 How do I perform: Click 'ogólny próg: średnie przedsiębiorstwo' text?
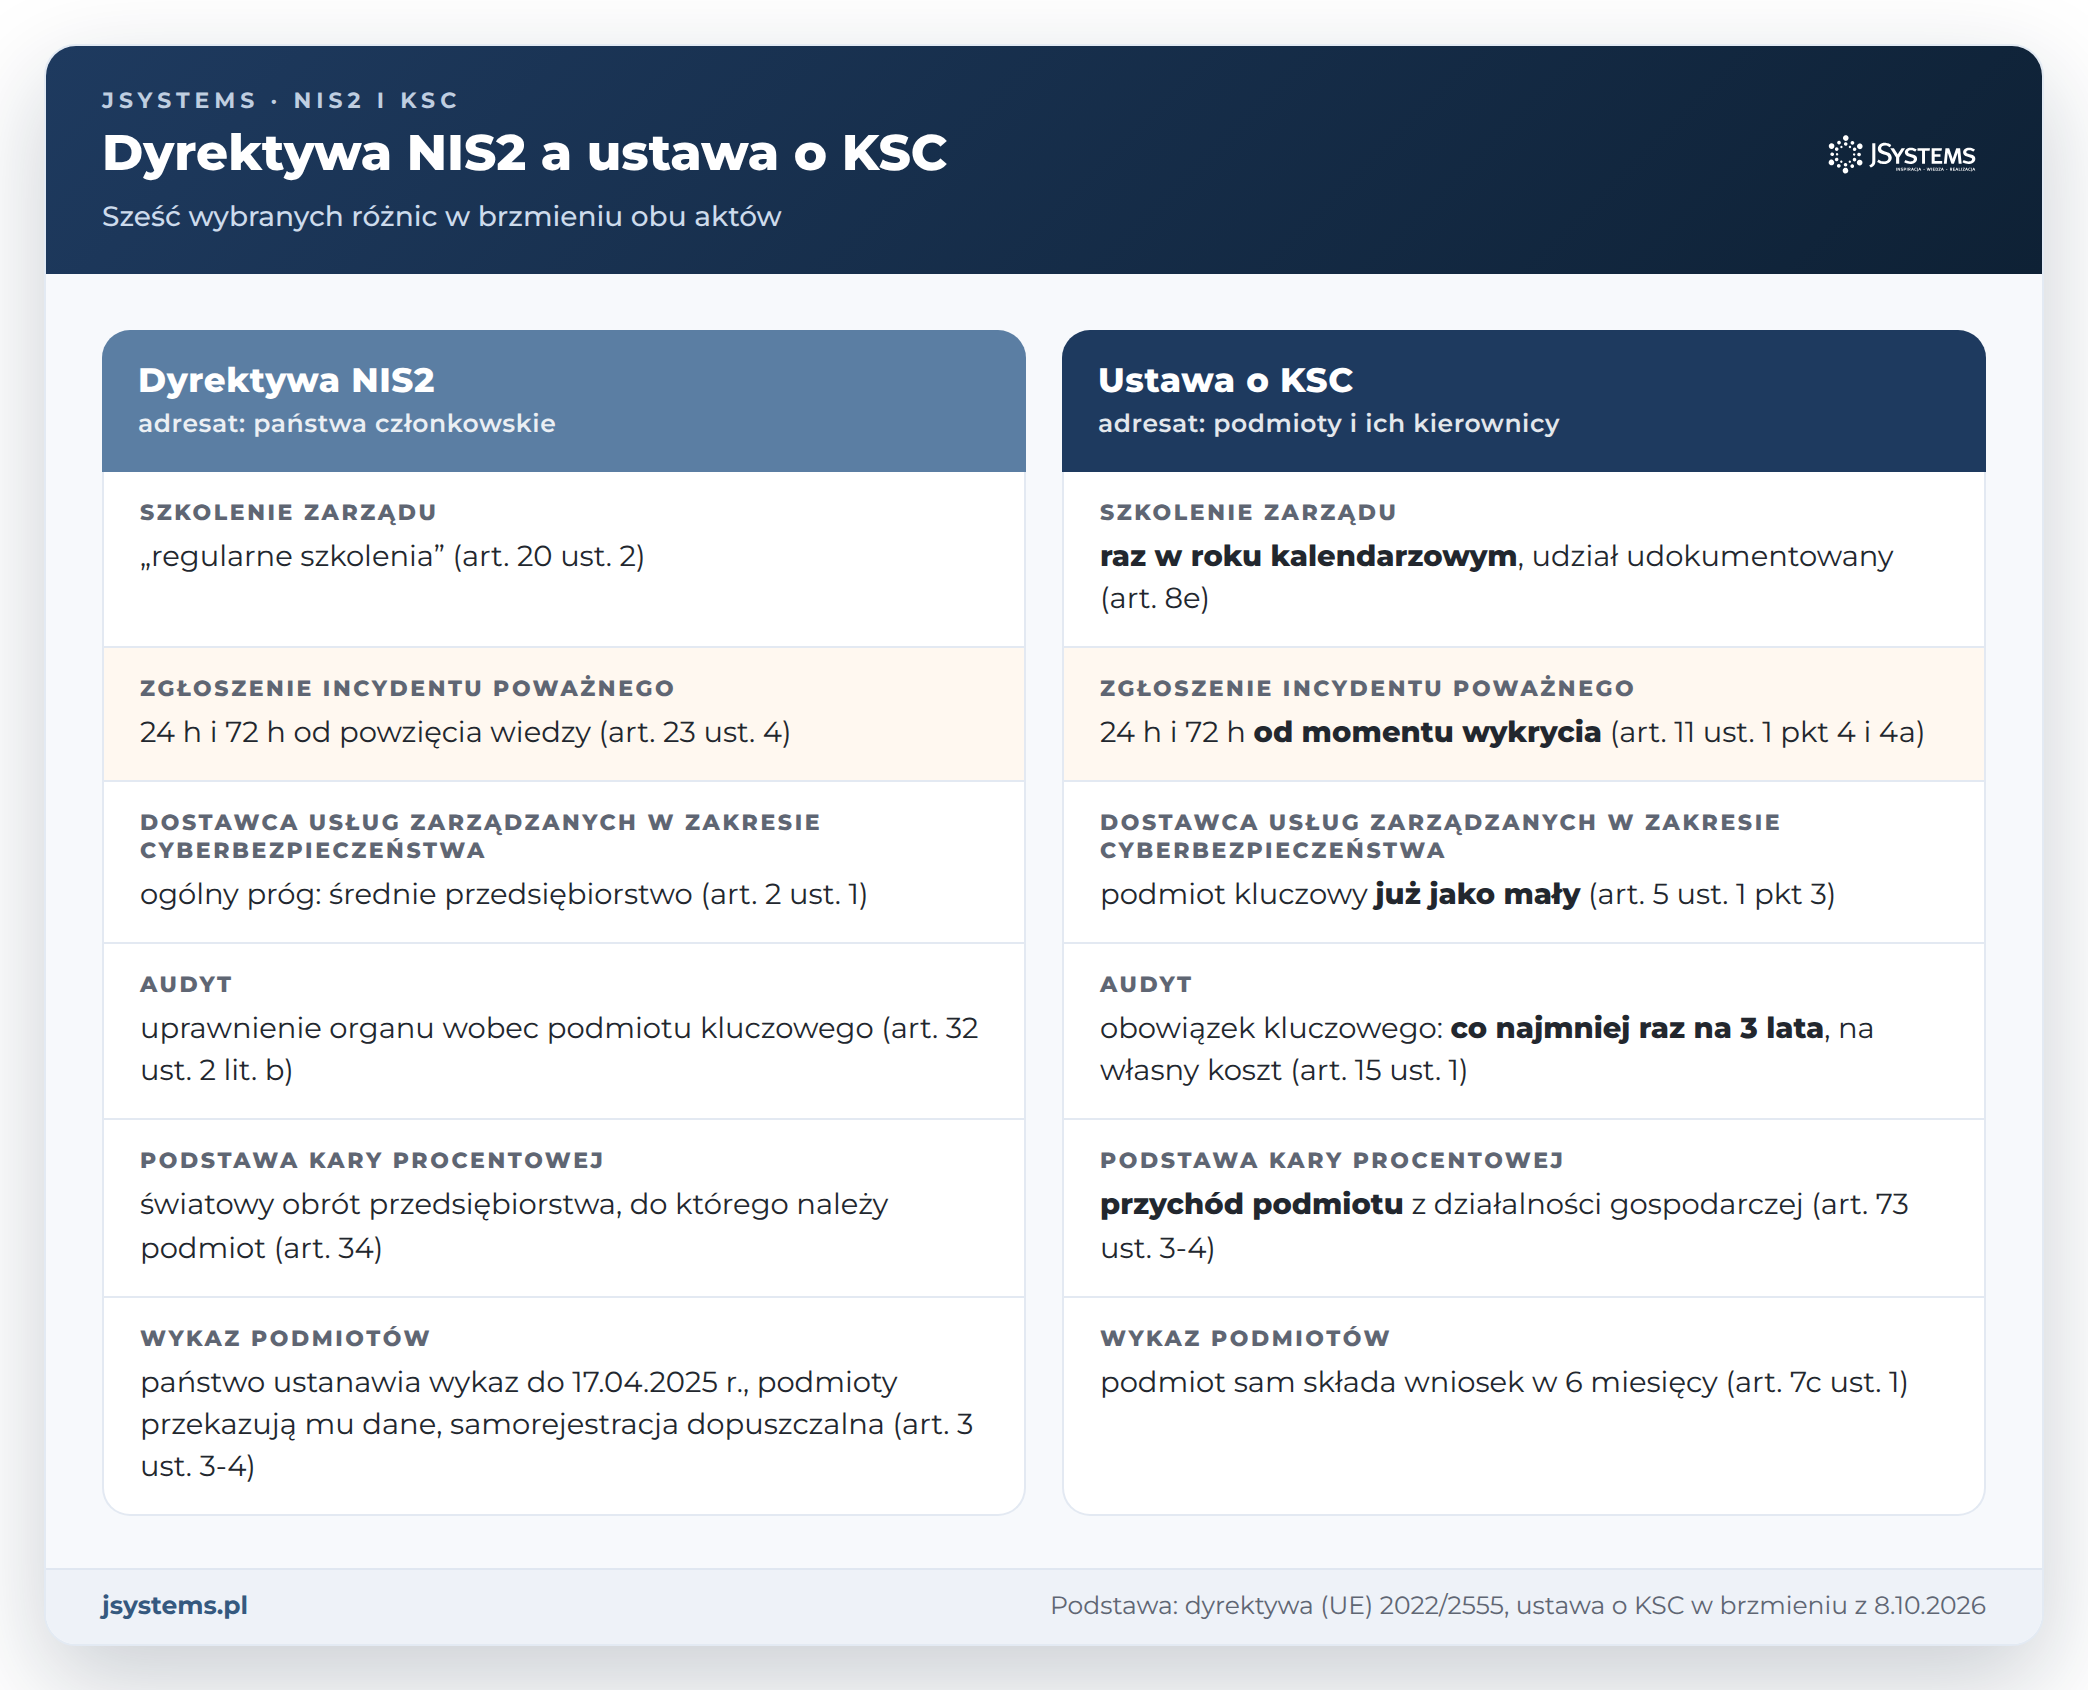(x=416, y=894)
